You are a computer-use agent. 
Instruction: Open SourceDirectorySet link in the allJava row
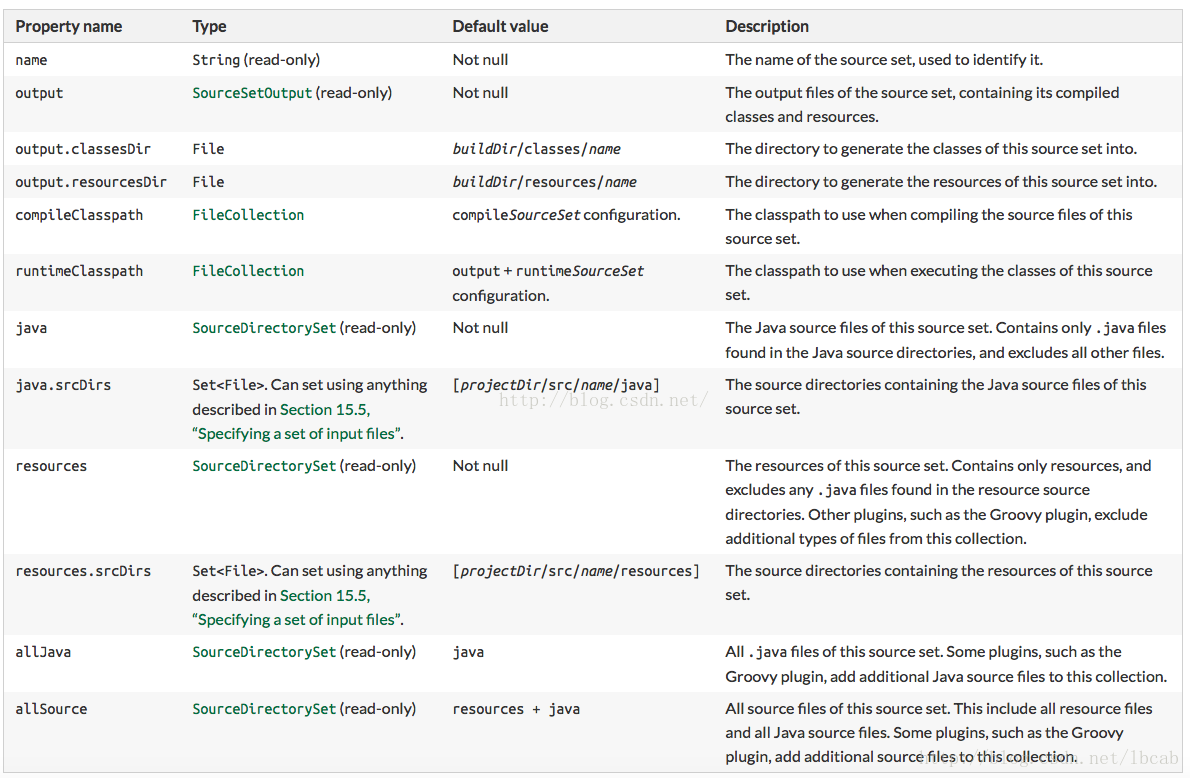[264, 652]
